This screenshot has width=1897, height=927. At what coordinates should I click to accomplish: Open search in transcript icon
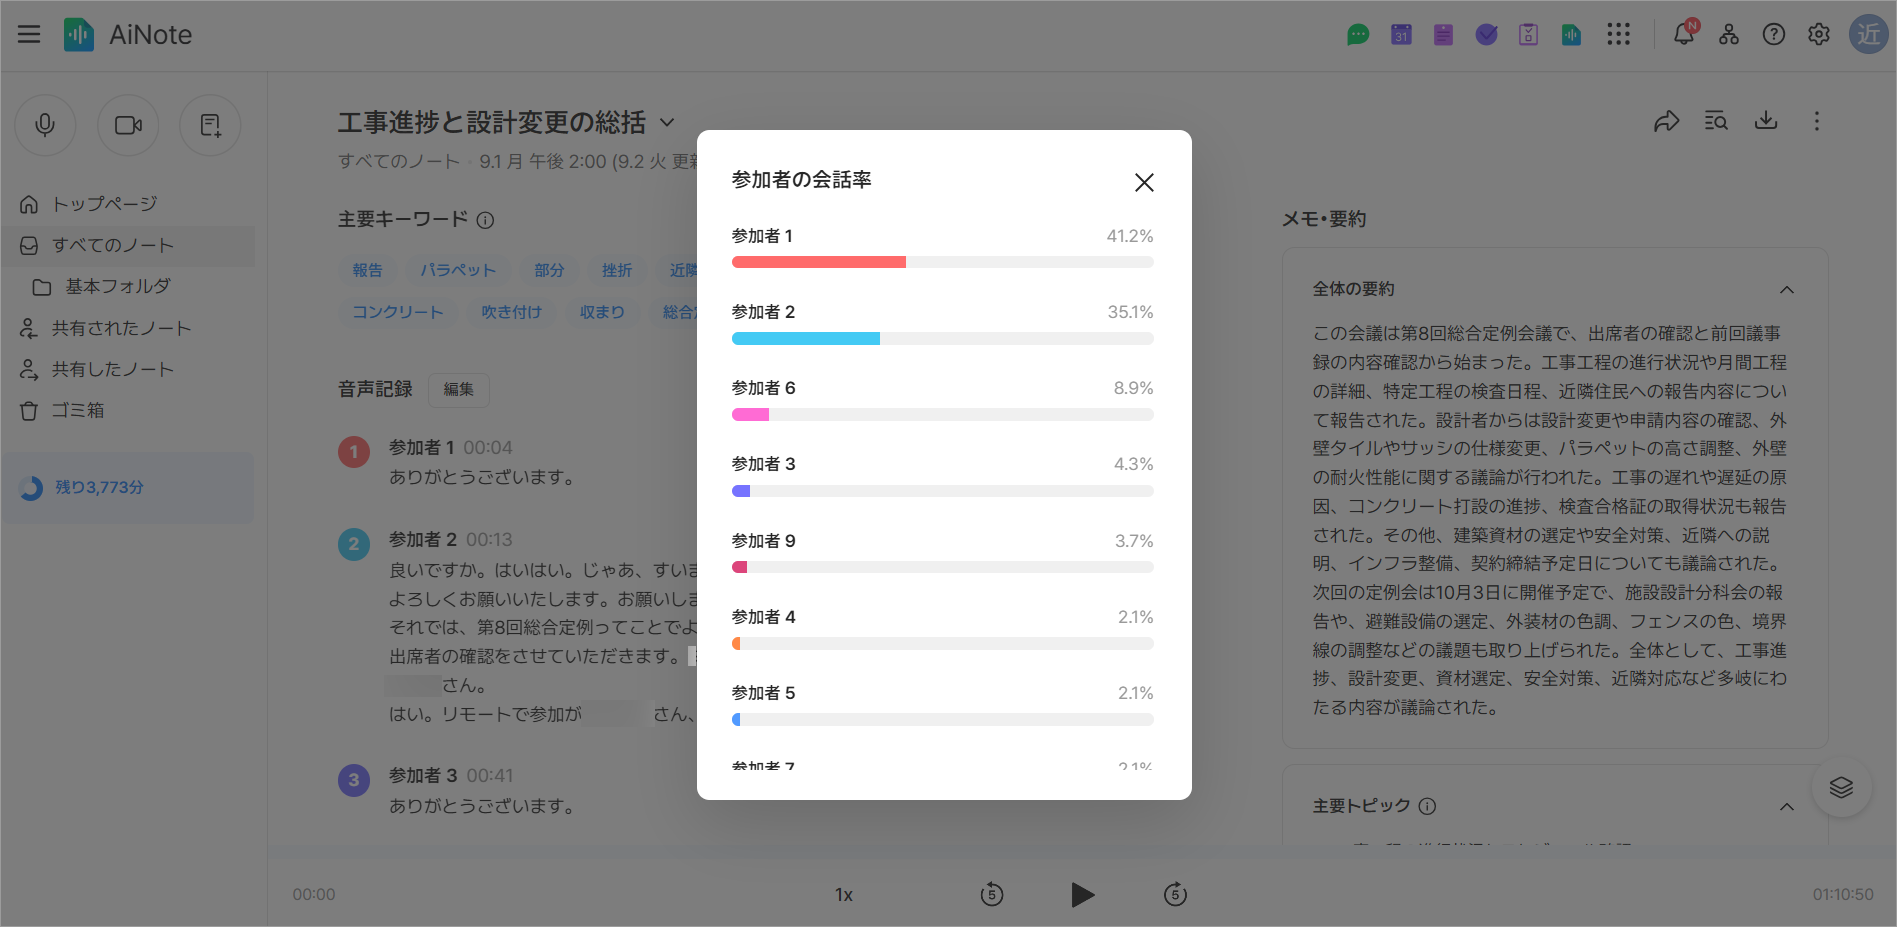[x=1716, y=122]
